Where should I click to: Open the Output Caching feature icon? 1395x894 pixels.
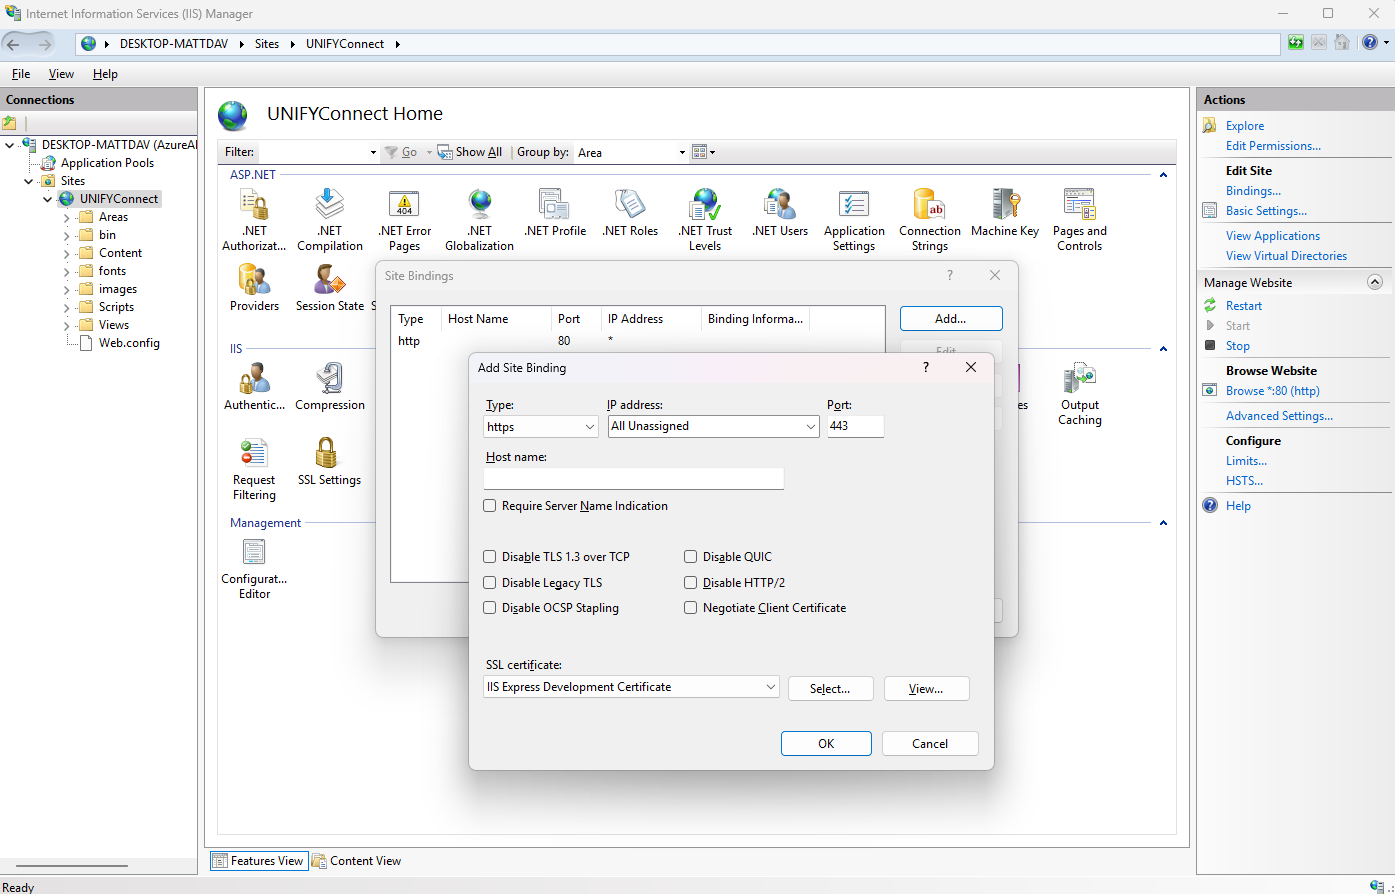coord(1079,378)
